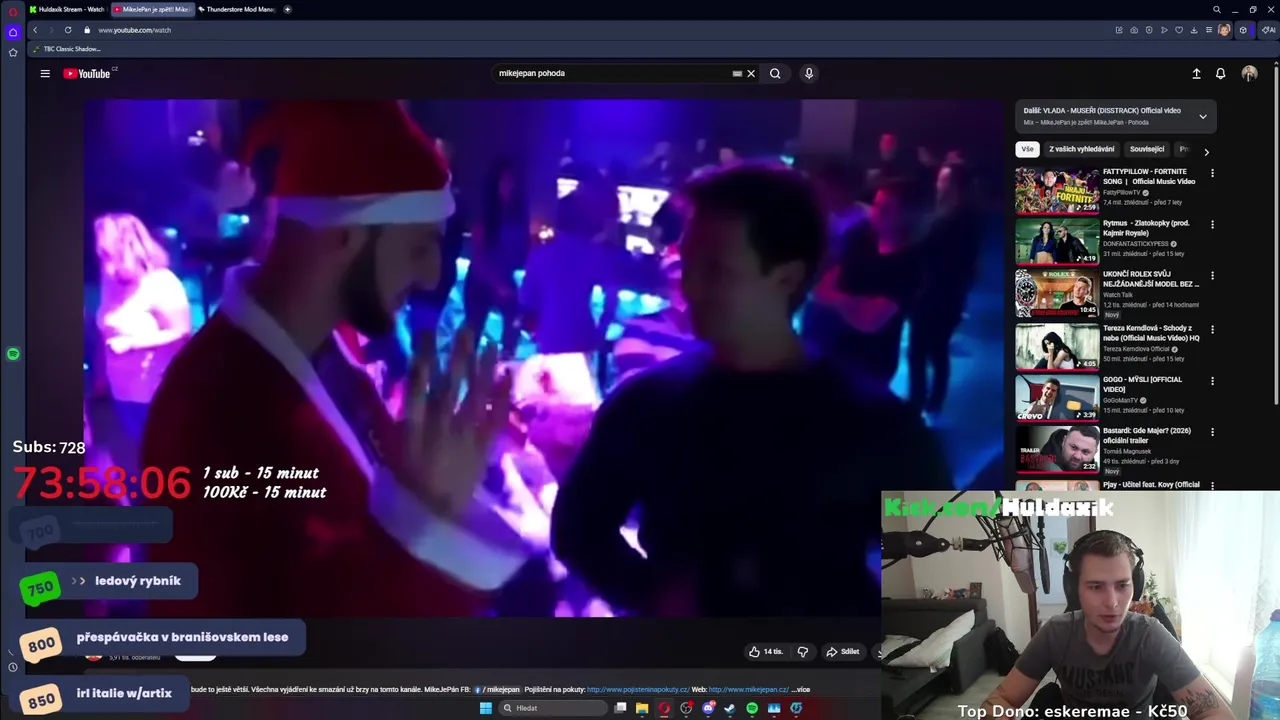Open options menu for Rolex video

tap(1212, 275)
